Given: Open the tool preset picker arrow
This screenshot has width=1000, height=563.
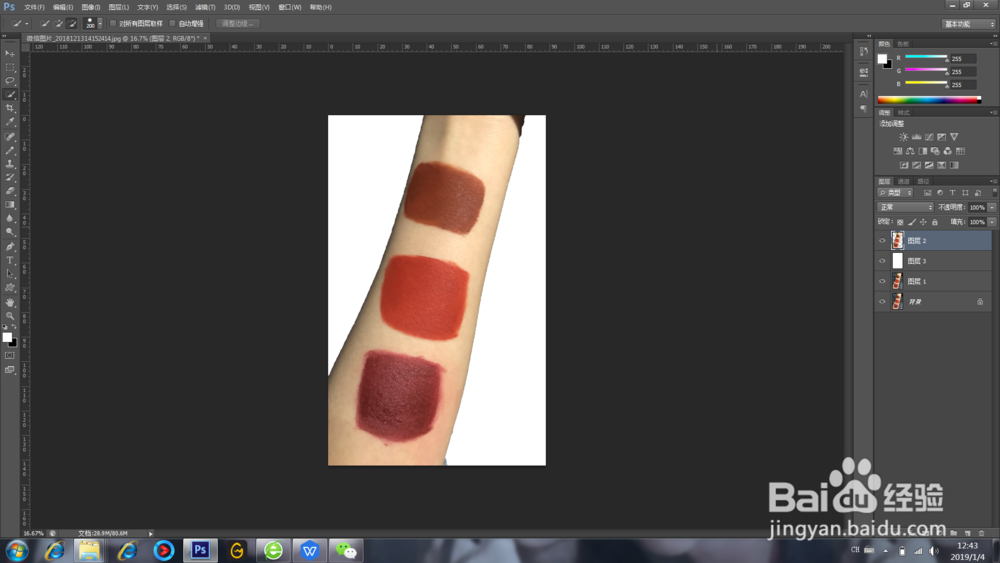Looking at the screenshot, I should 27,24.
